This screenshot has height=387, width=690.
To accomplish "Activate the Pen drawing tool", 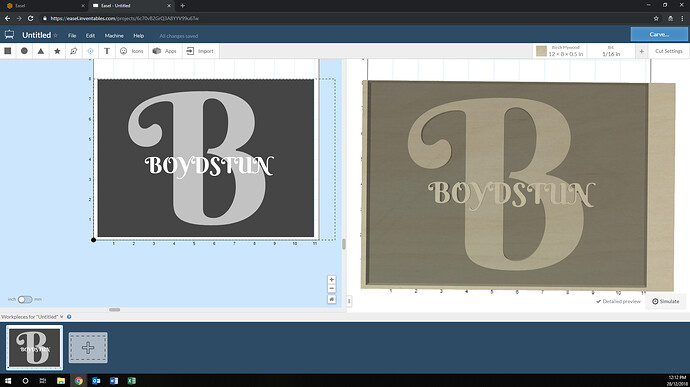I will (x=73, y=51).
